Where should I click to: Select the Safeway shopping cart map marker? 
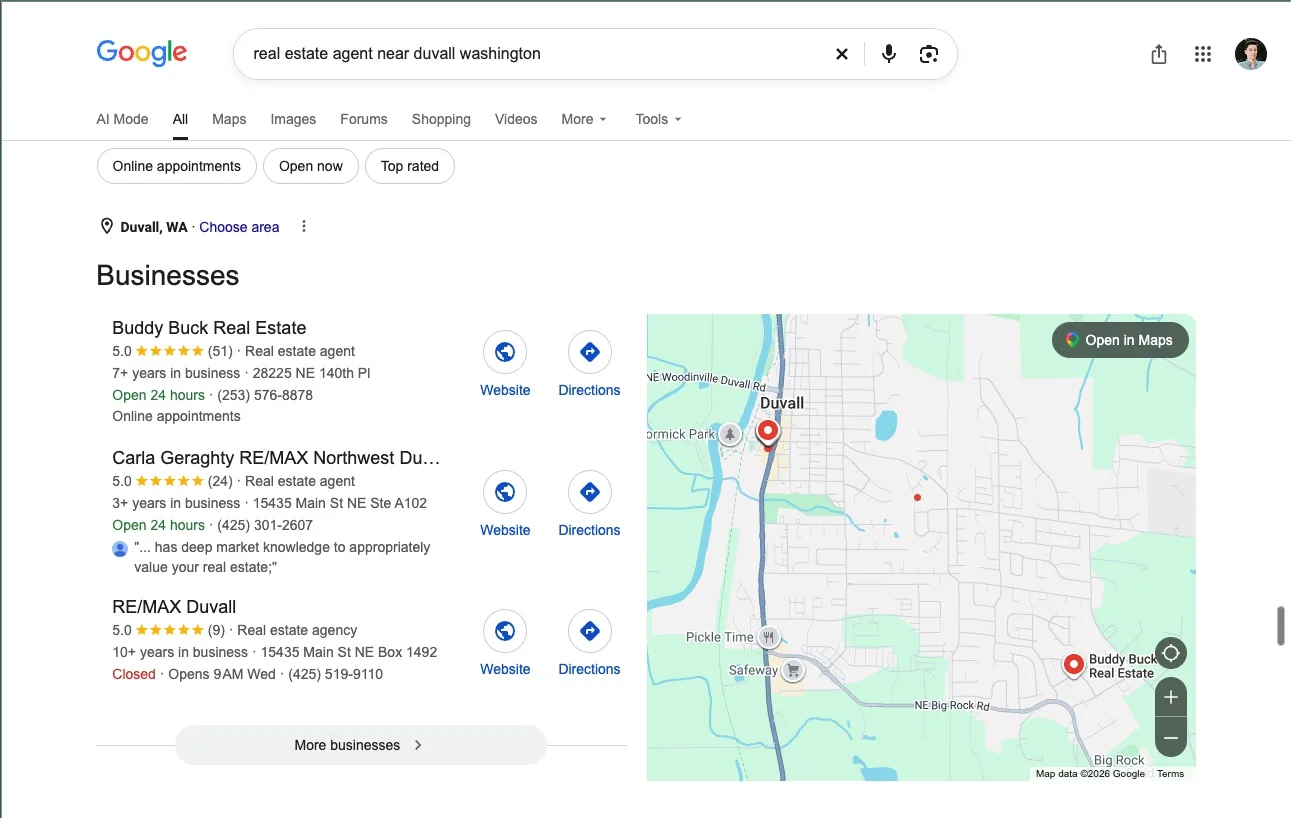793,670
